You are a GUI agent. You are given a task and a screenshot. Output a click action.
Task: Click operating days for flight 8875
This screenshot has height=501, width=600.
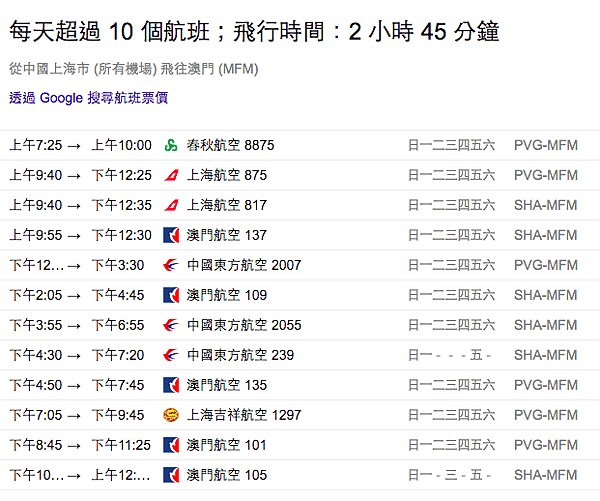coord(452,145)
